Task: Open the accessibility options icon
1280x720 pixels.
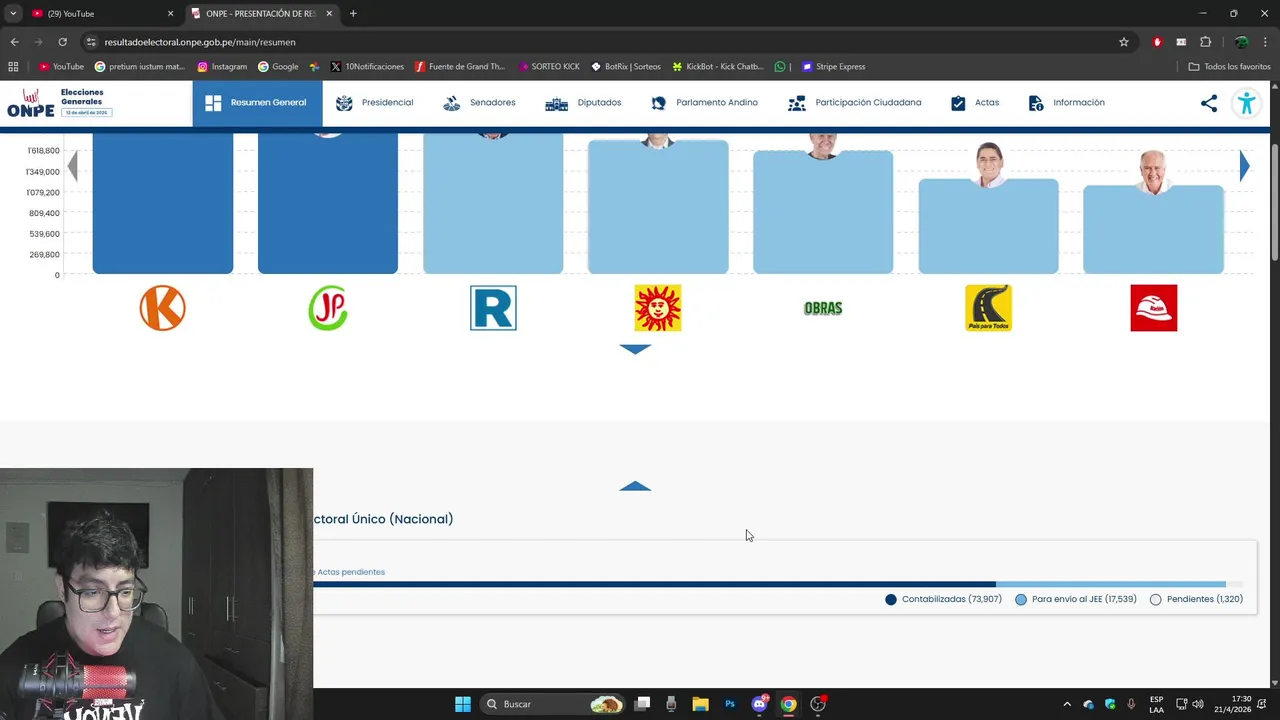Action: coord(1246,103)
